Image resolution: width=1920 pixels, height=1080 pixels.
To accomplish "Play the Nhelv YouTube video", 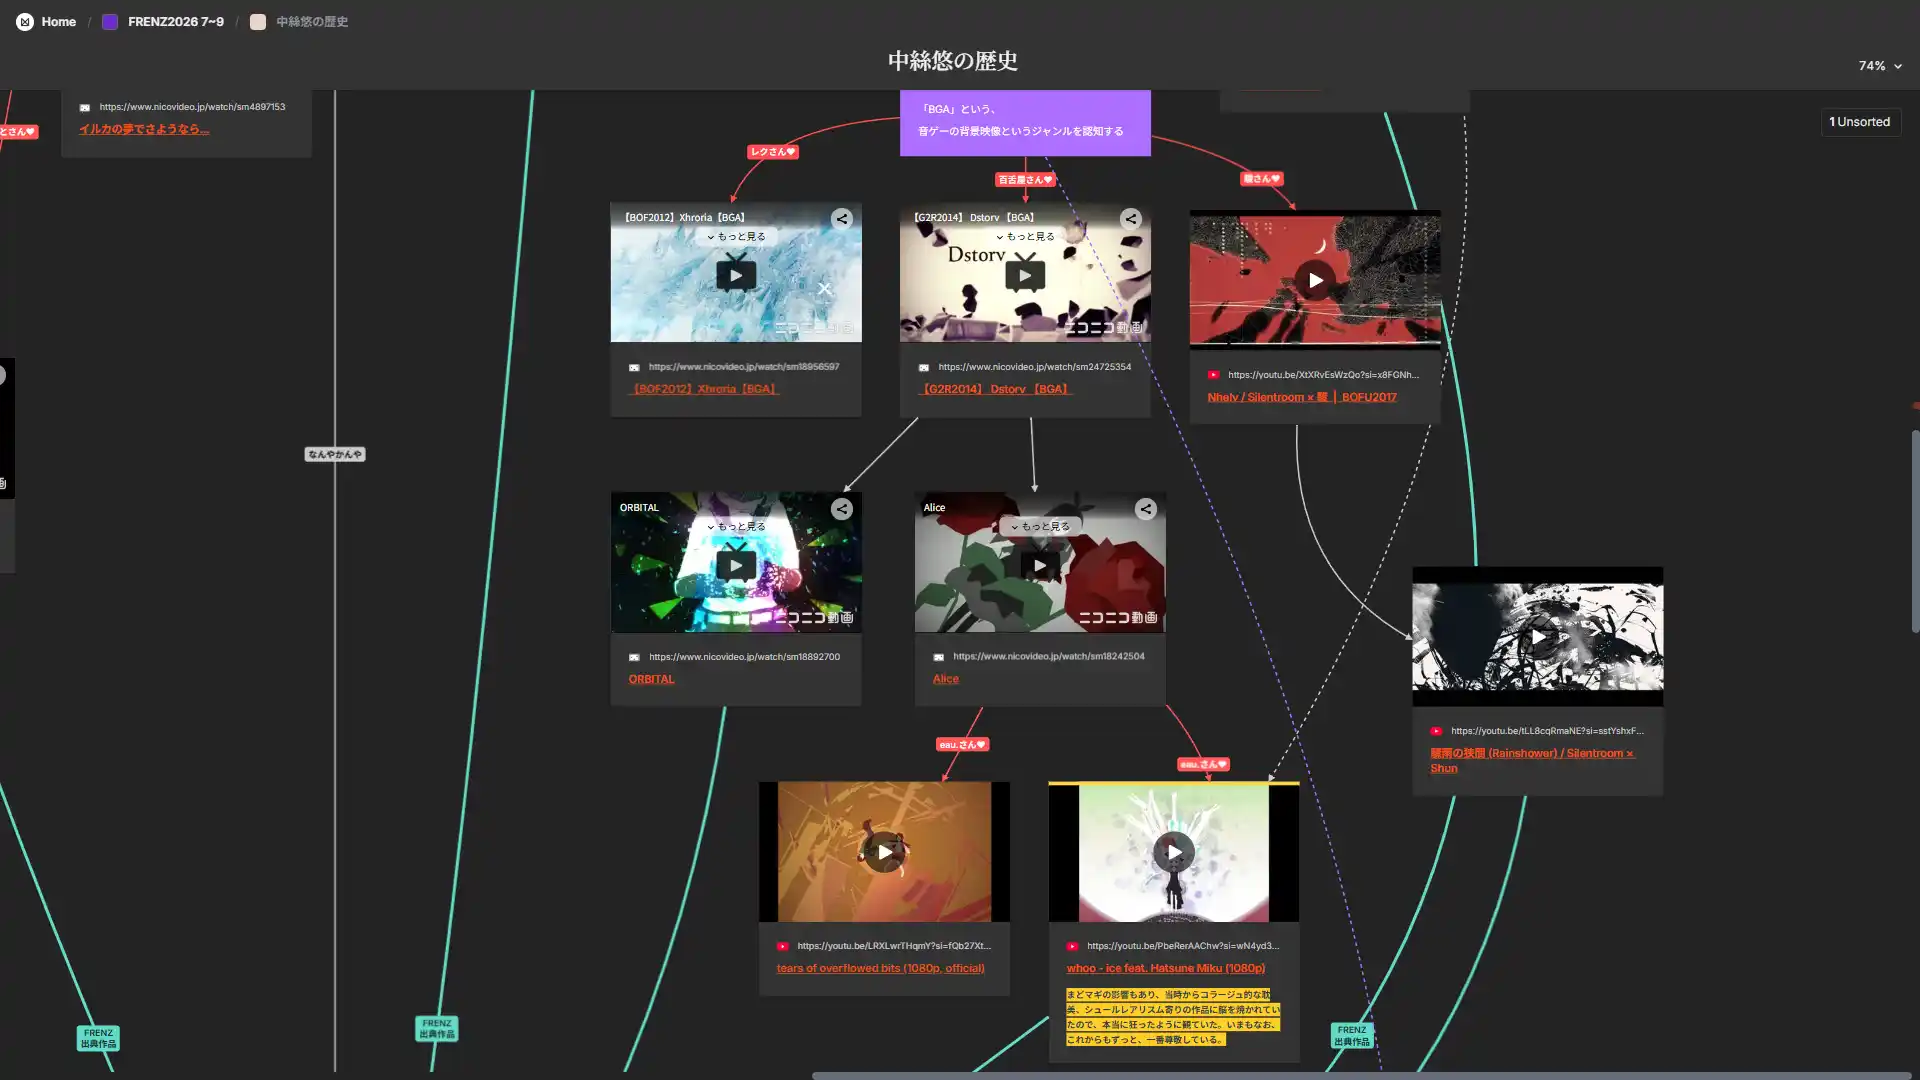I will (x=1315, y=280).
